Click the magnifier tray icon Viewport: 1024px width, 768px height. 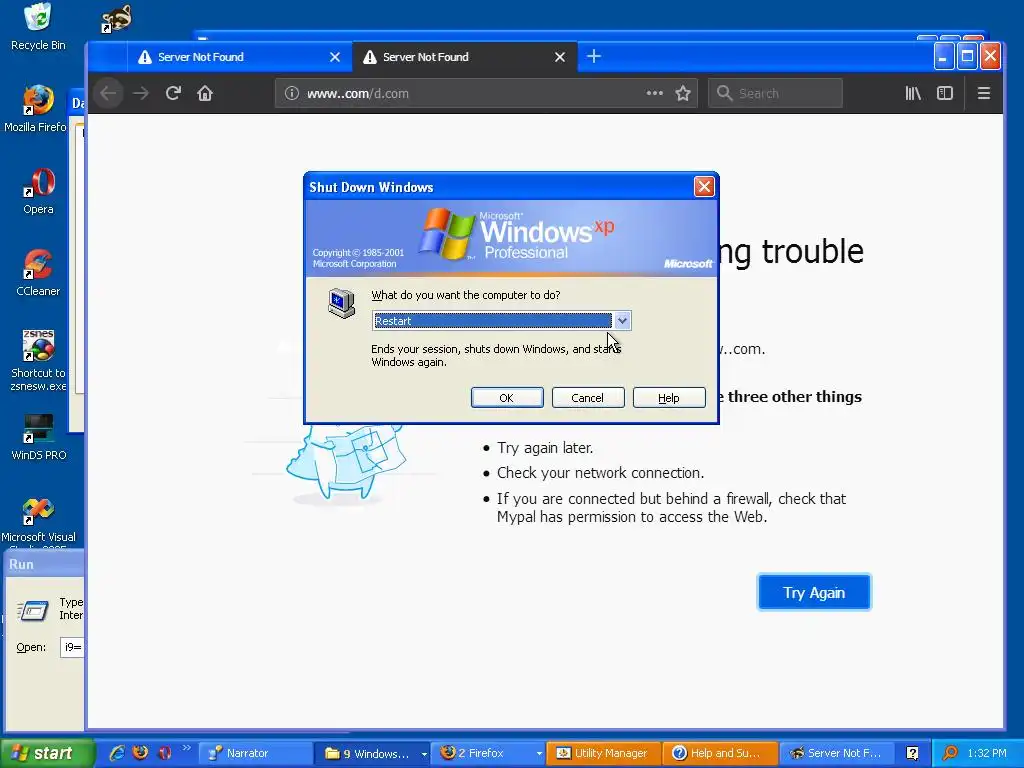click(x=950, y=753)
